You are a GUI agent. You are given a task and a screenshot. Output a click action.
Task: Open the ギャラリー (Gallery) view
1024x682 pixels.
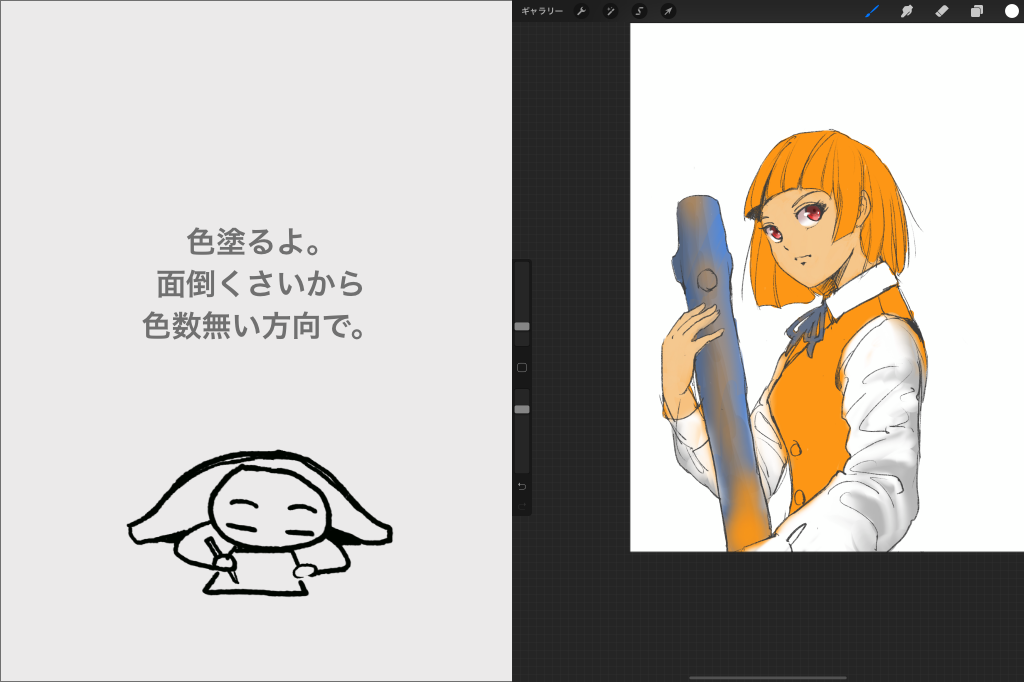(541, 11)
